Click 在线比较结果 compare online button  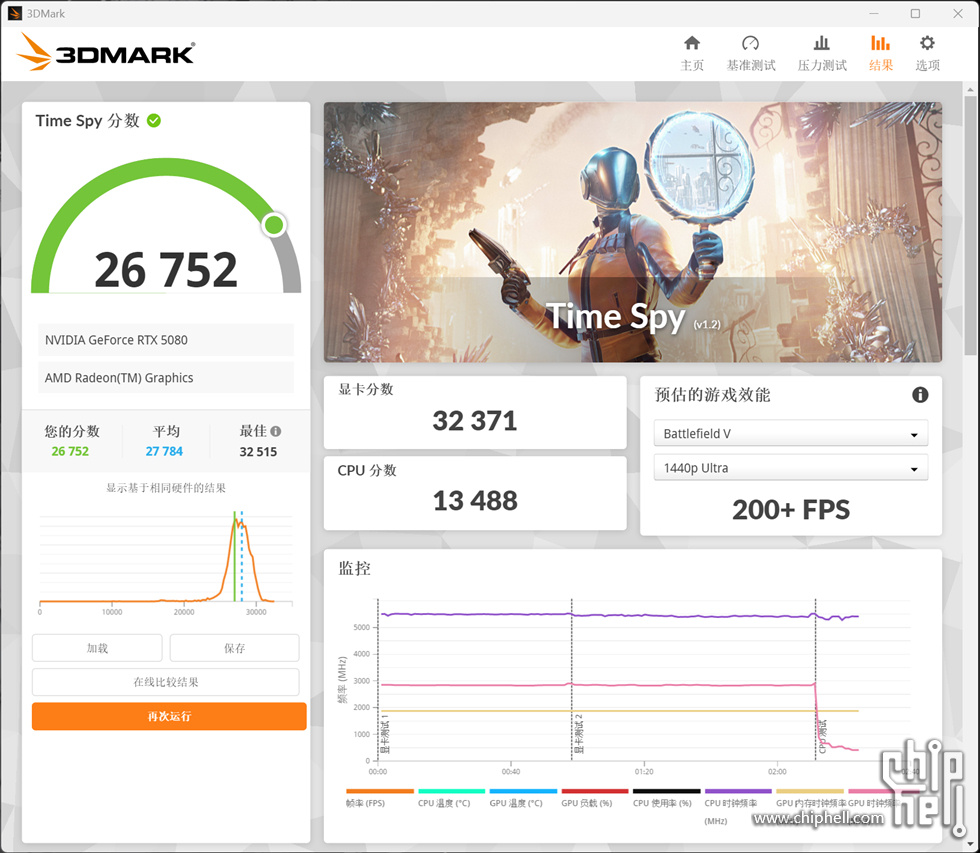coord(166,682)
